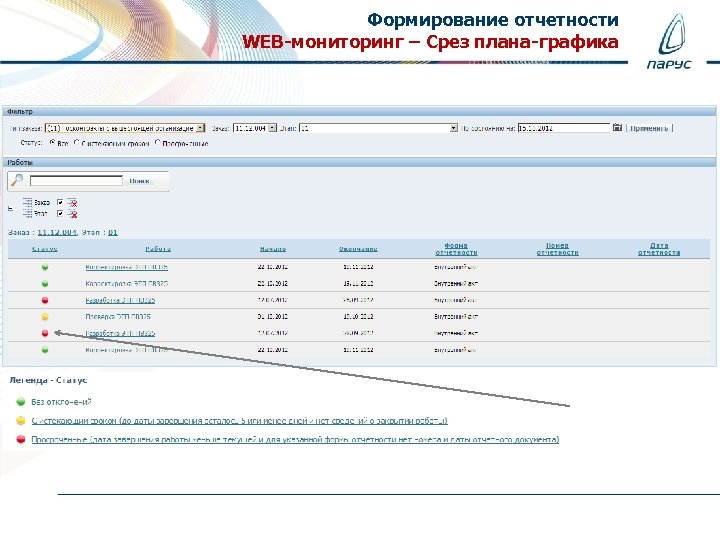The image size is (720, 540).
Task: Sort by Форма отчетности column header
Action: [x=456, y=249]
